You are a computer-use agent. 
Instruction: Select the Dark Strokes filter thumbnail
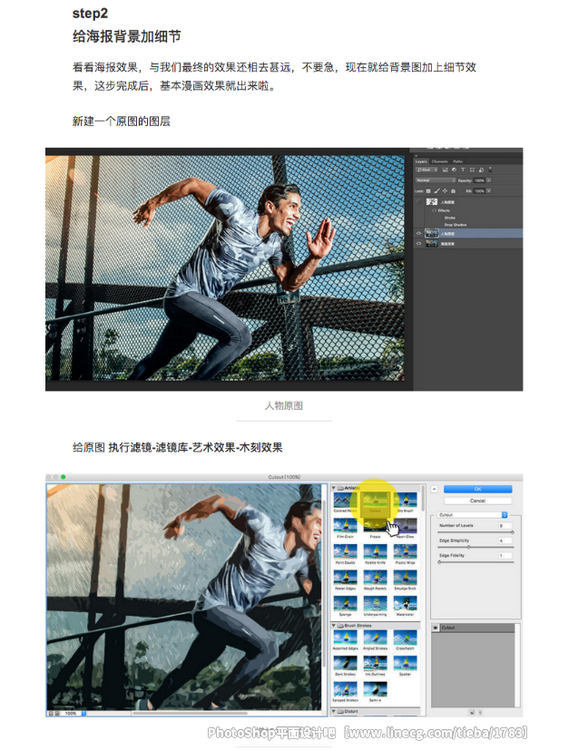tap(345, 663)
